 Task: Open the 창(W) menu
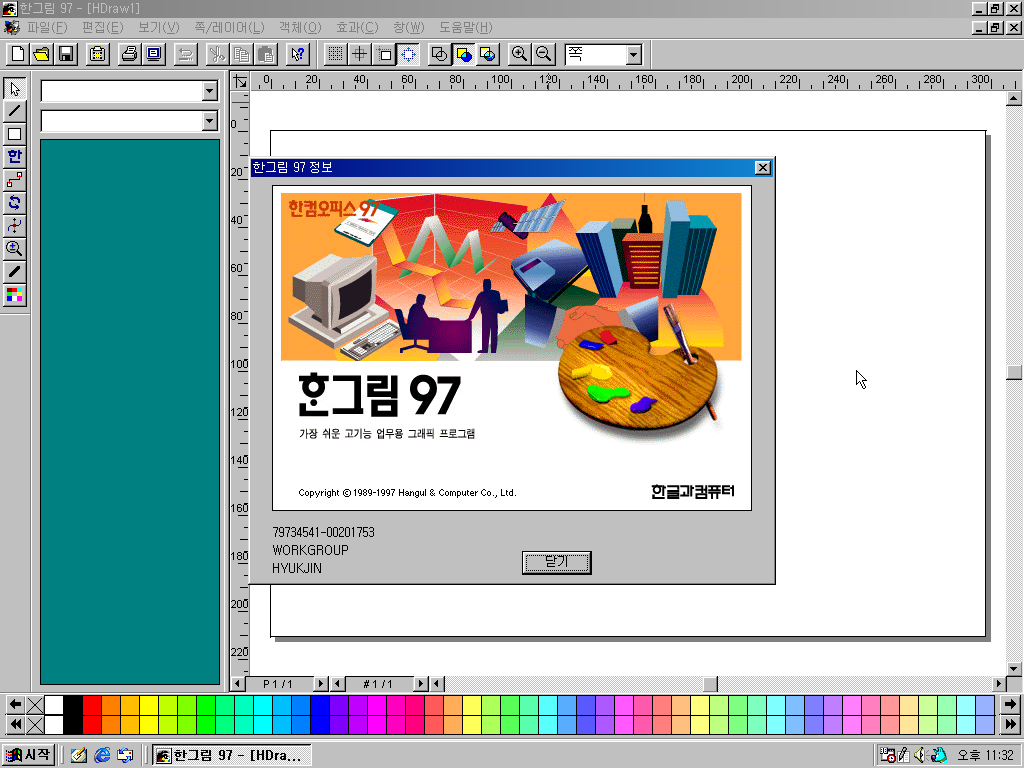409,27
